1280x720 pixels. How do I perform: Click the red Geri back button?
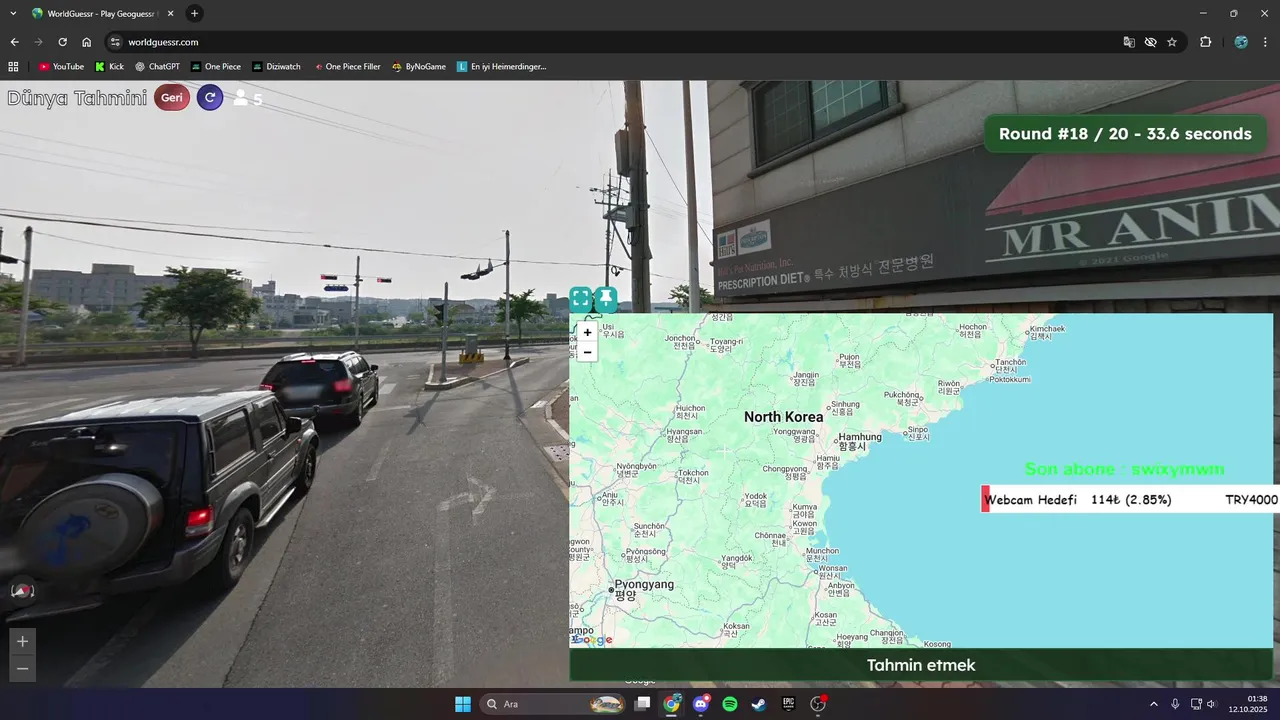(x=172, y=98)
